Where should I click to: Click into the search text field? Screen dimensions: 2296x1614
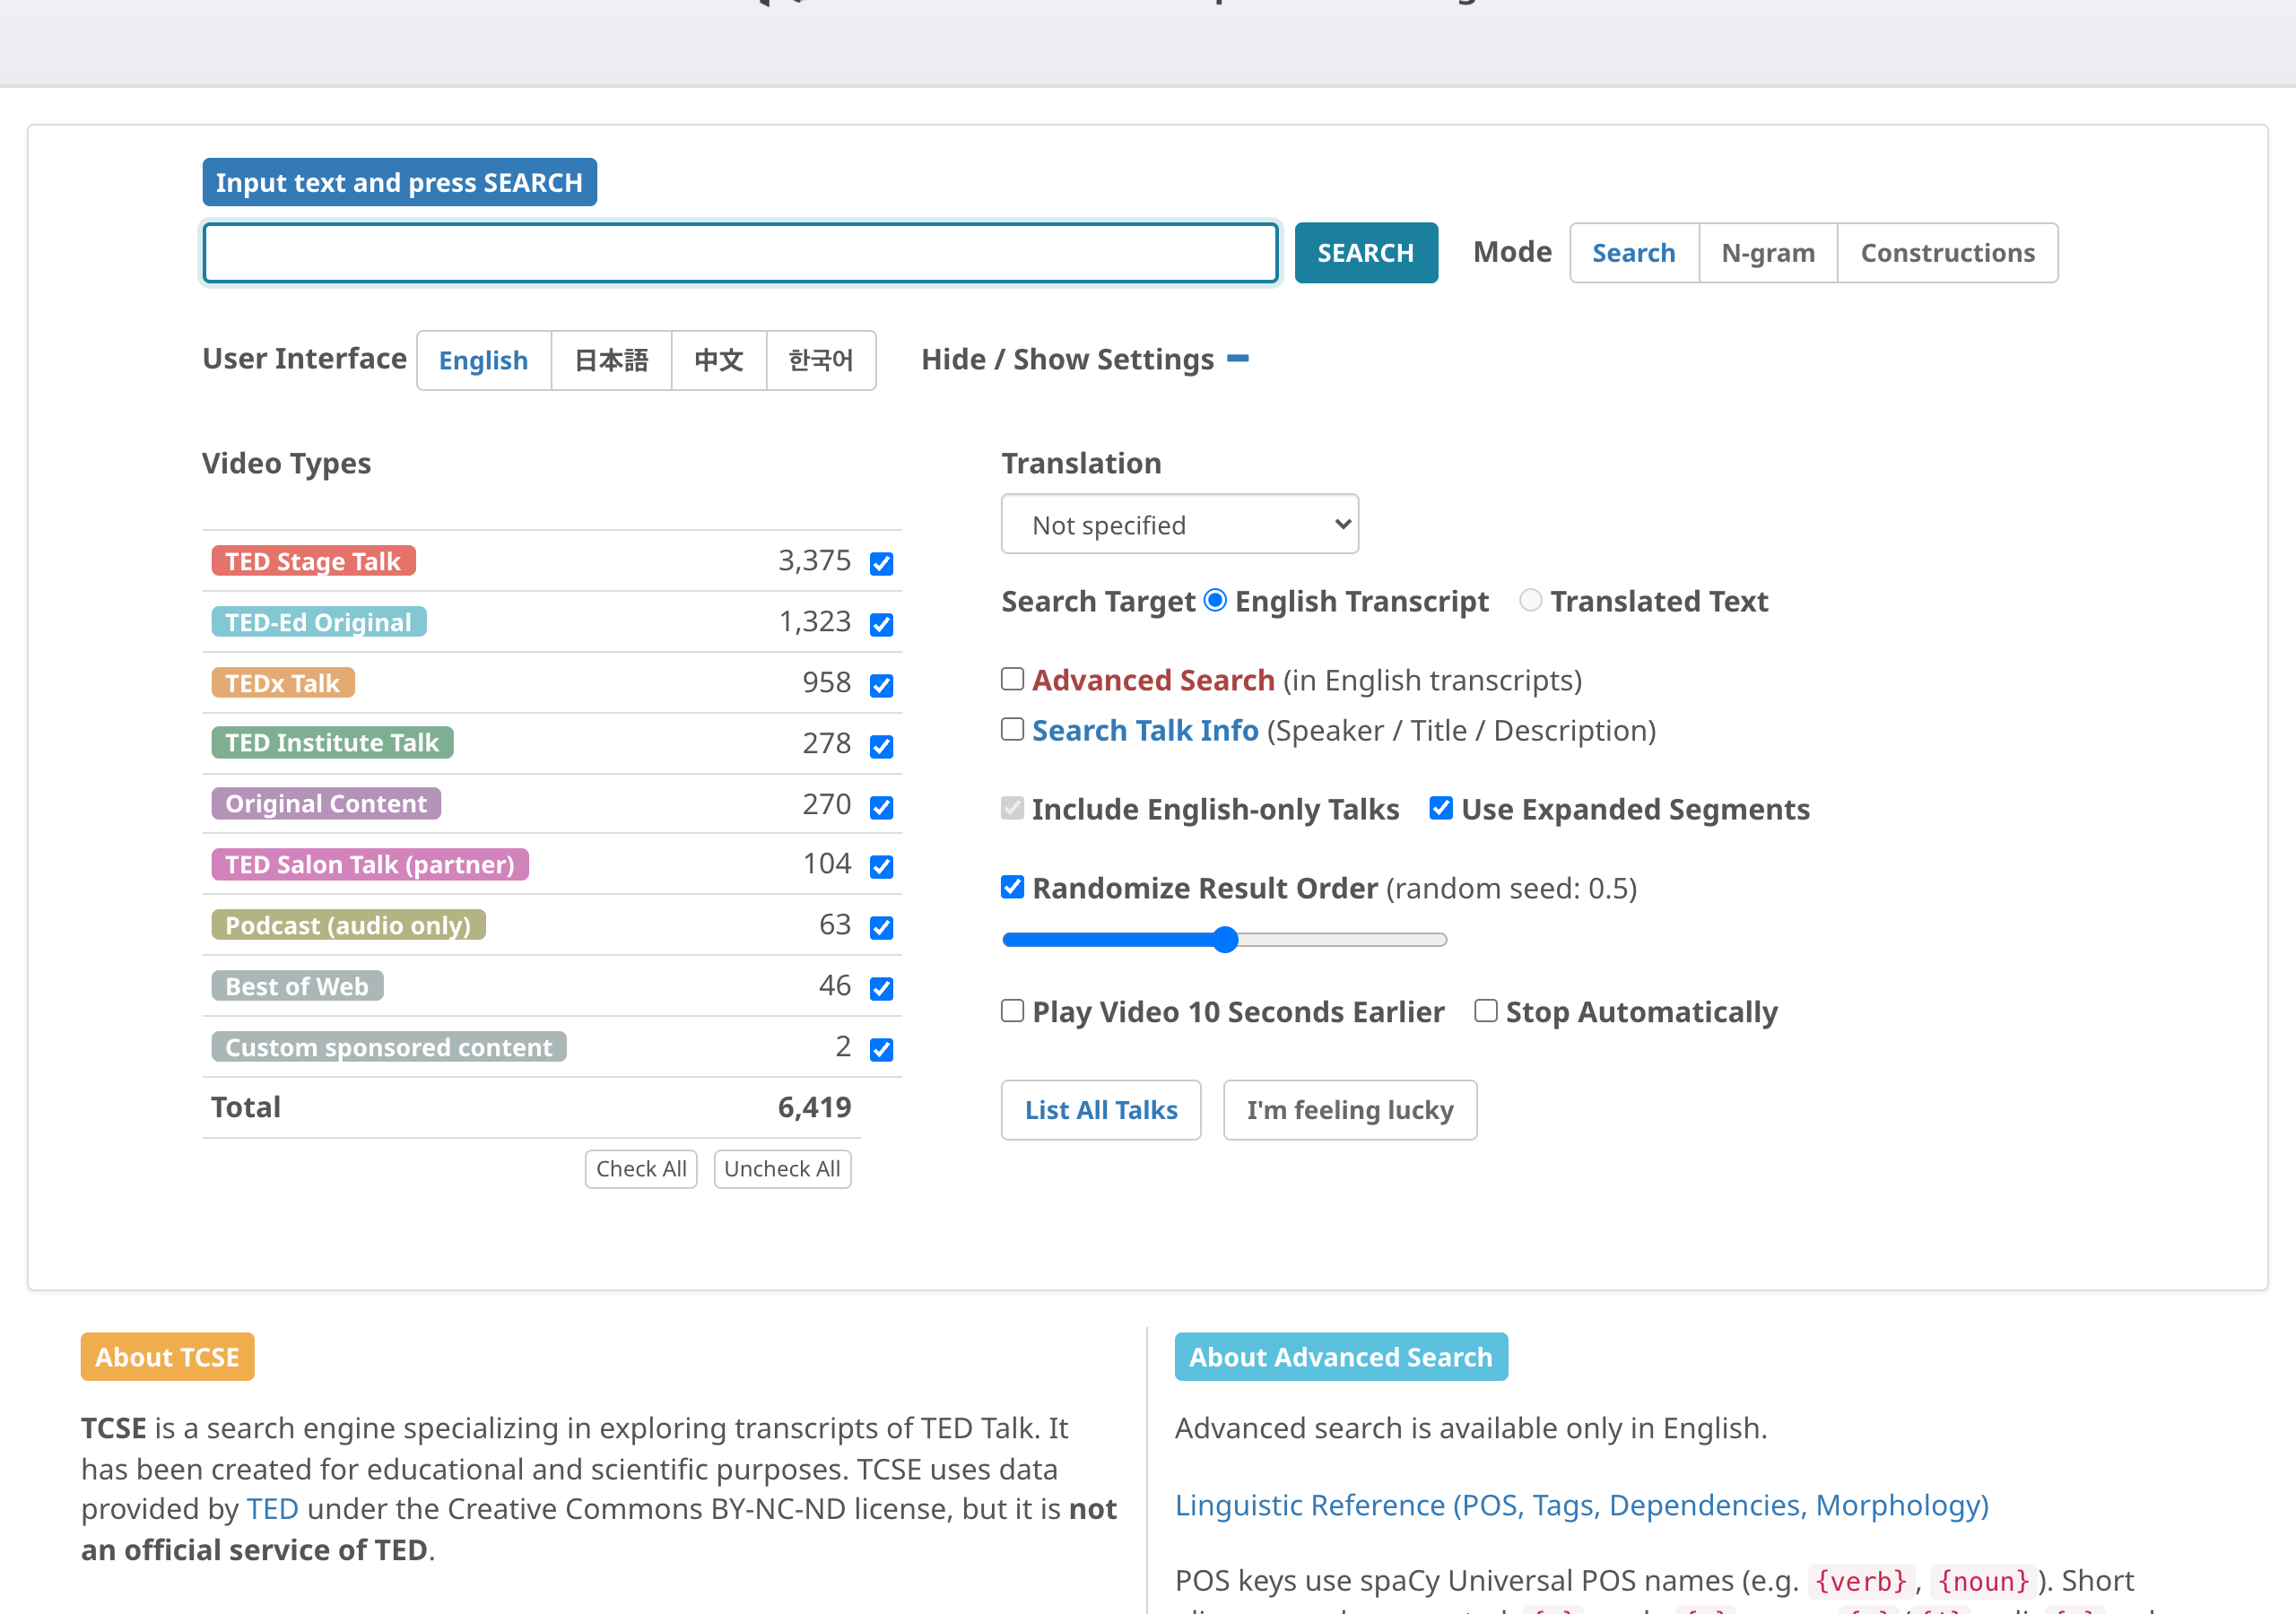coord(740,253)
